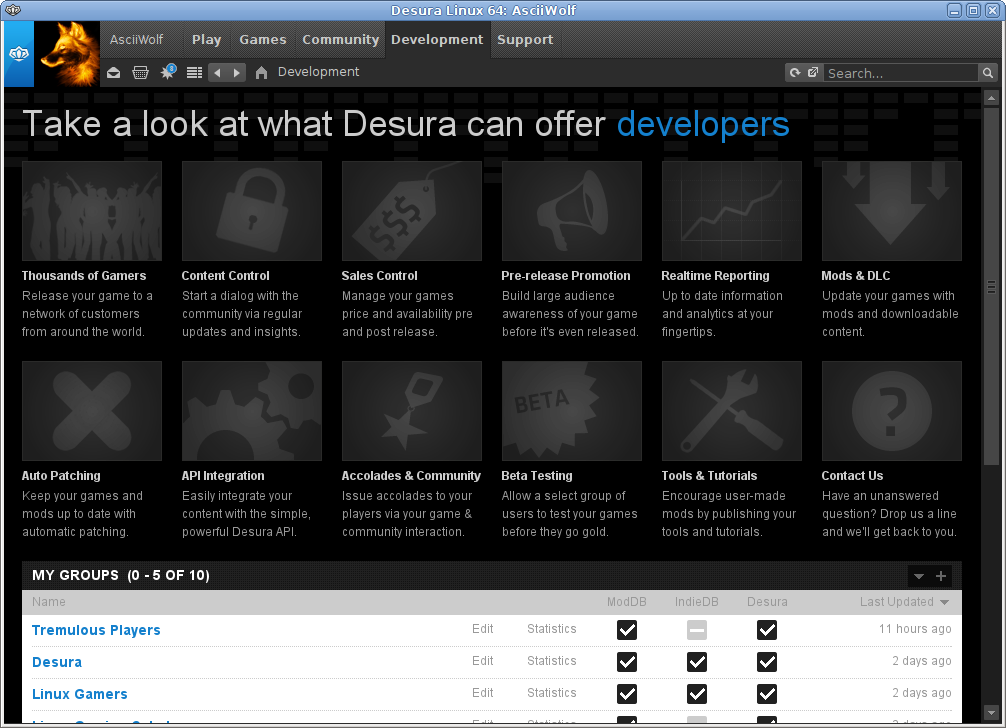Screen dimensions: 1006x728
Task: Open the Tremulous Players group
Action: [96, 631]
